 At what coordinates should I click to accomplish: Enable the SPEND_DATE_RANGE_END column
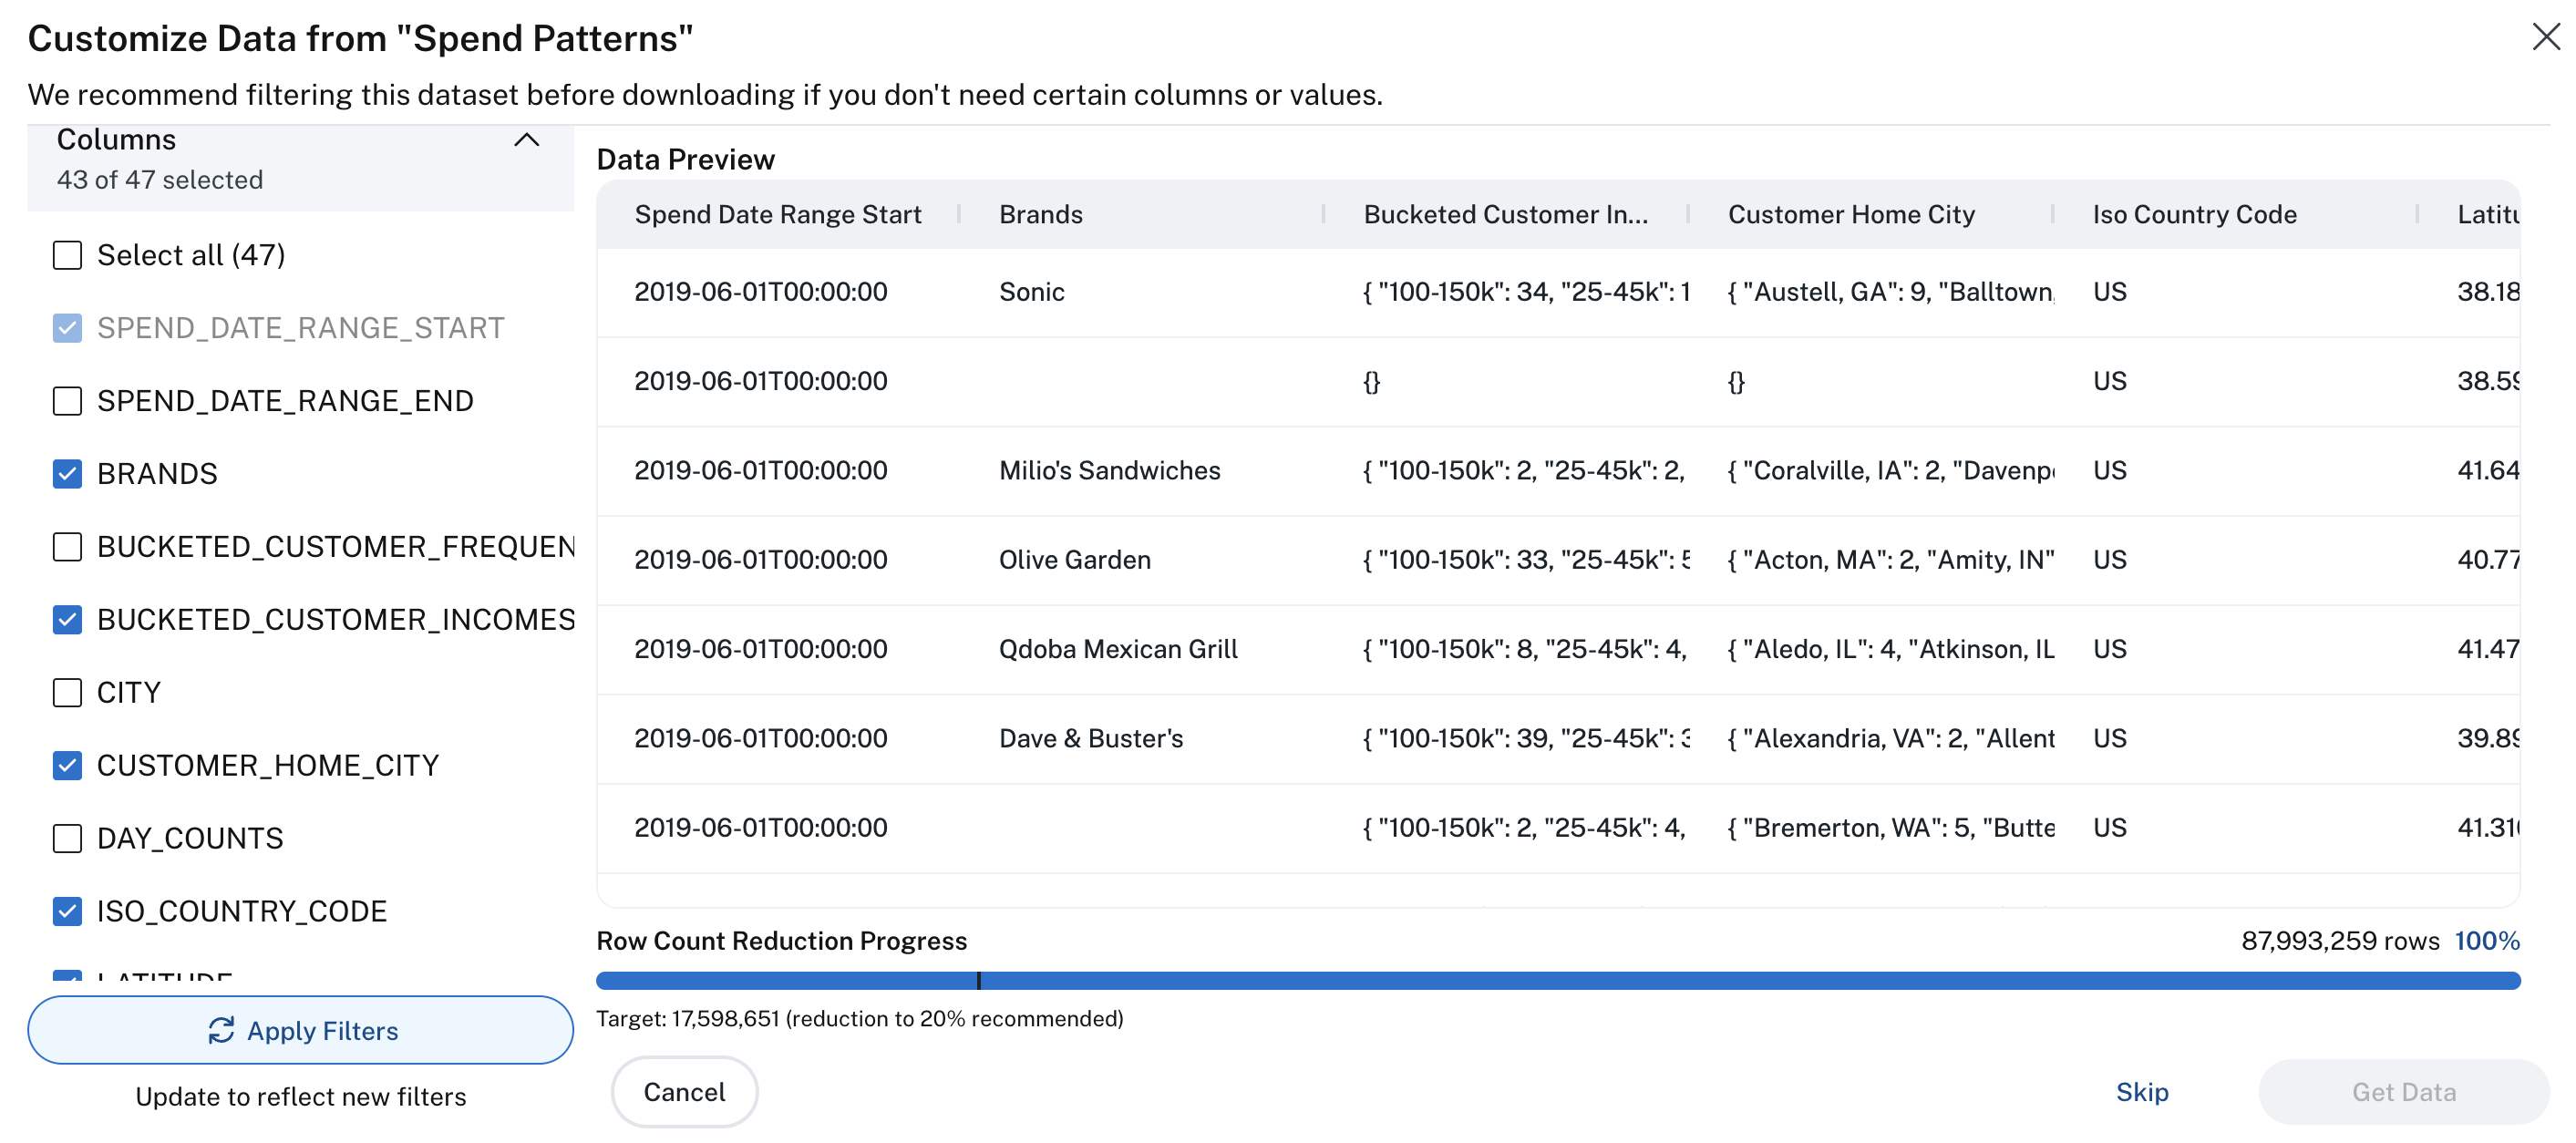67,401
